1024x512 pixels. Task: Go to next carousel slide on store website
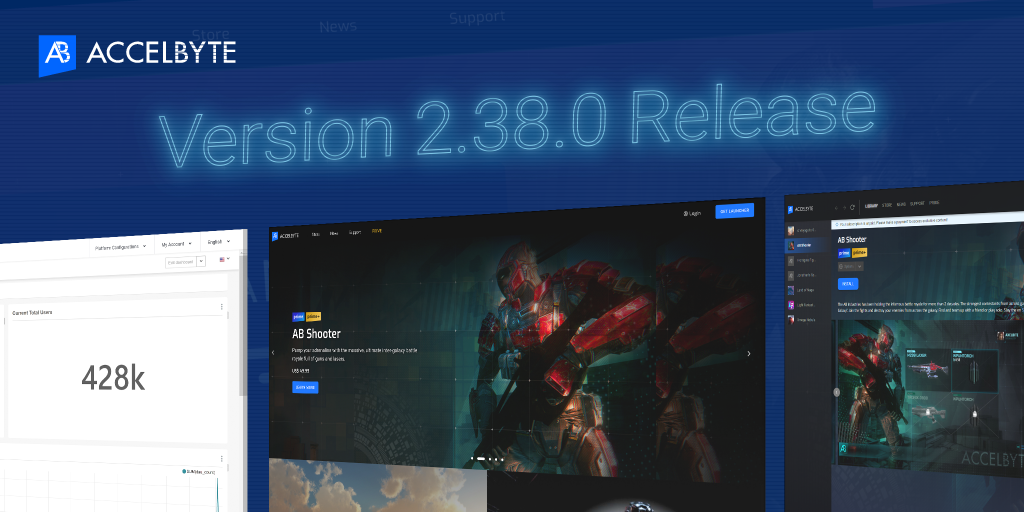pyautogui.click(x=748, y=353)
